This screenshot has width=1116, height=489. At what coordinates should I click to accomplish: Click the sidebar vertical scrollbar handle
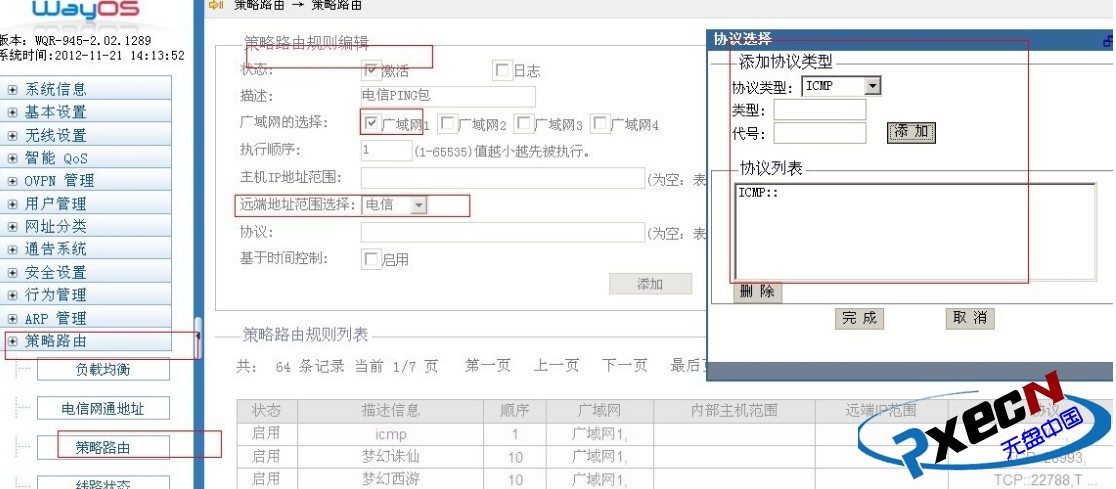[198, 338]
